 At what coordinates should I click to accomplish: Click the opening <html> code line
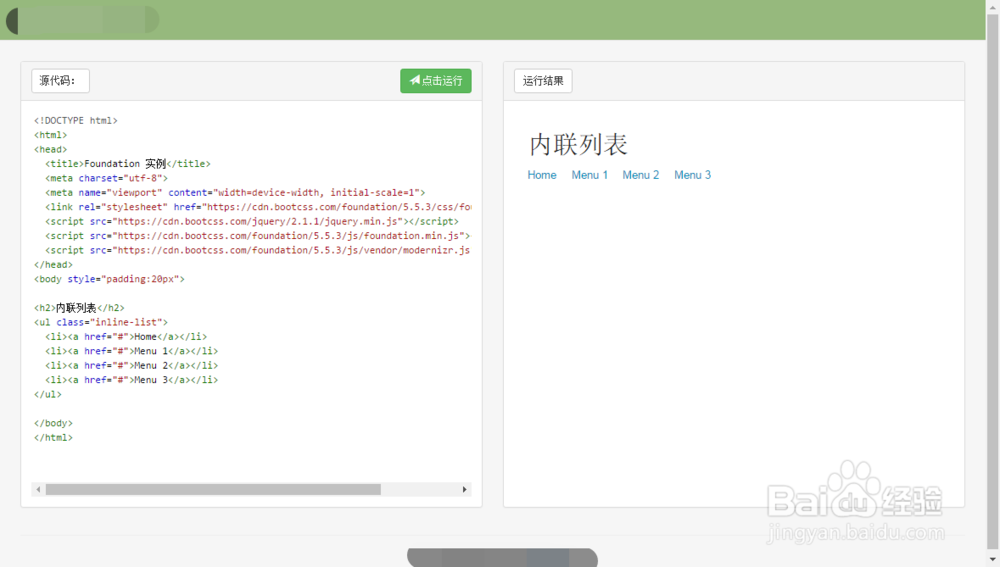50,135
